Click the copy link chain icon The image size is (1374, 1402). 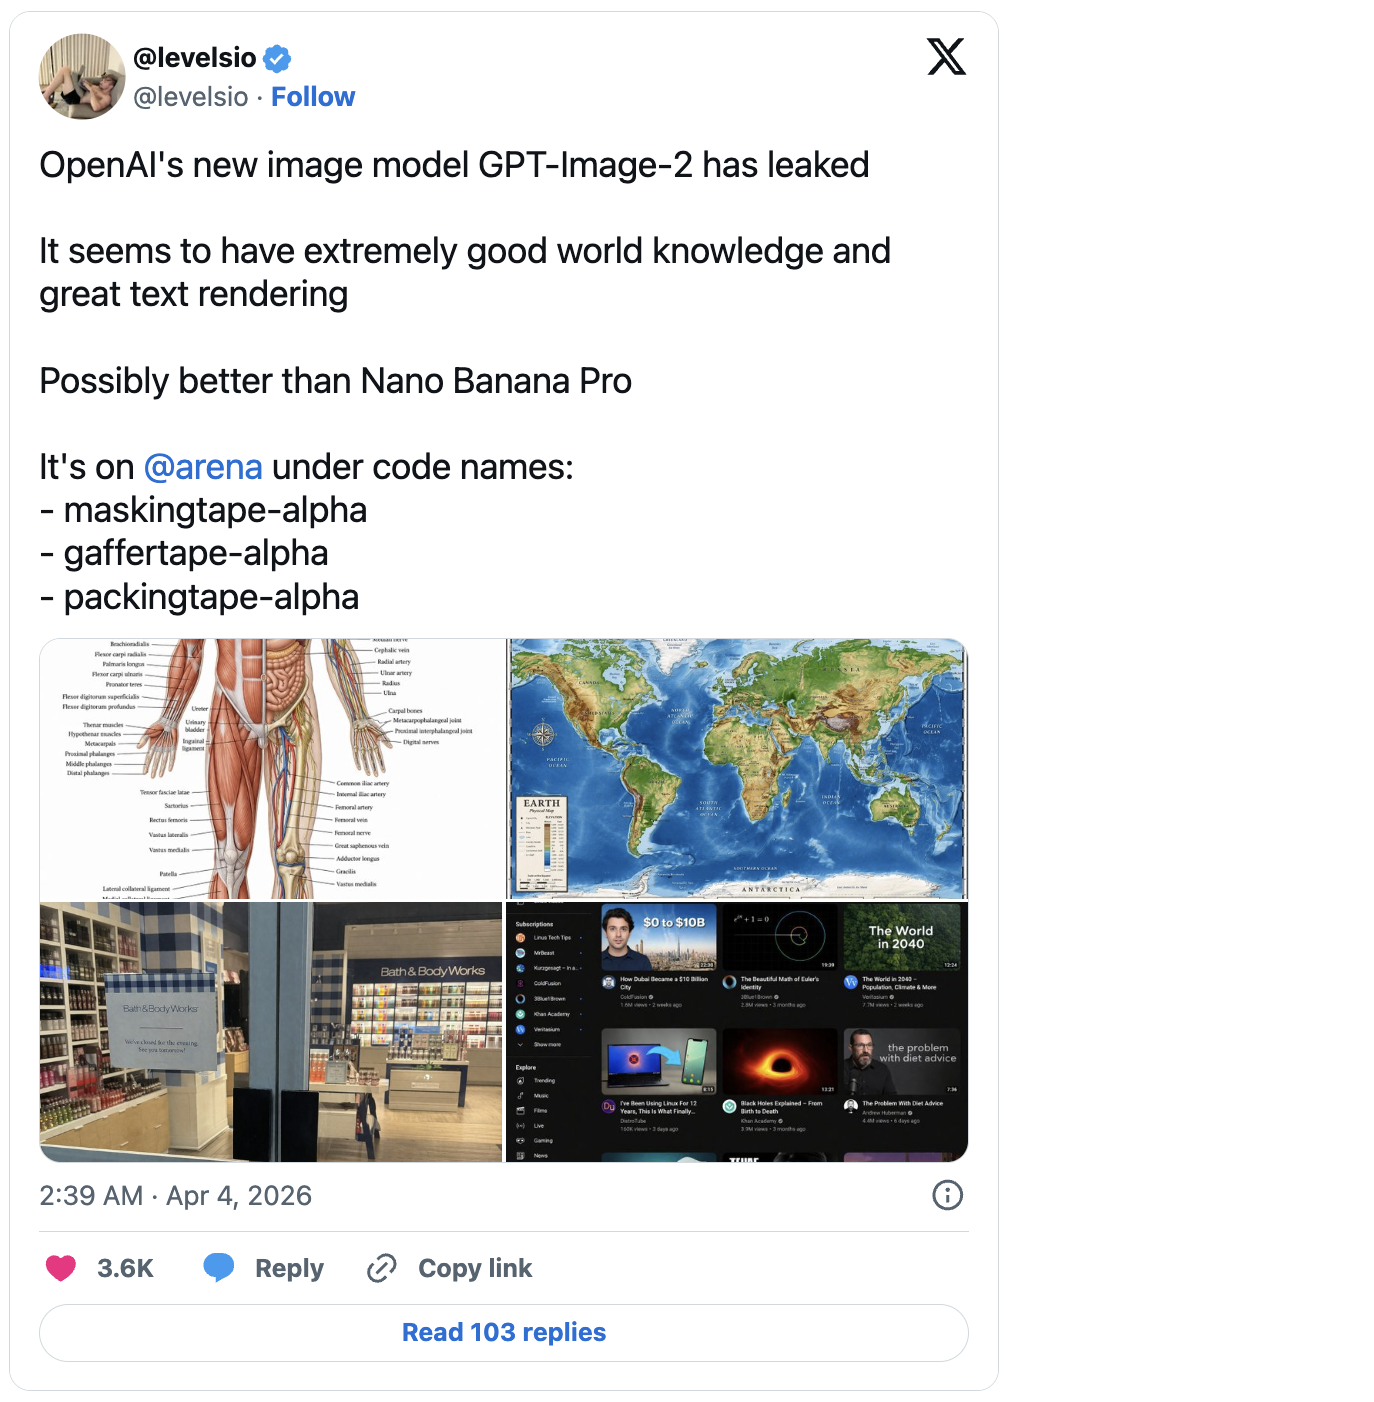381,1268
